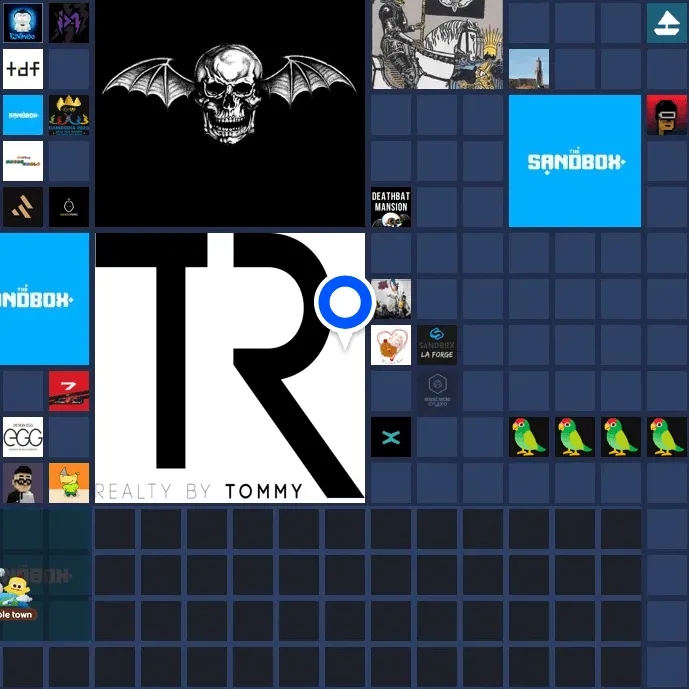This screenshot has height=689, width=689.
Task: Open the teal X logo tile
Action: [391, 437]
